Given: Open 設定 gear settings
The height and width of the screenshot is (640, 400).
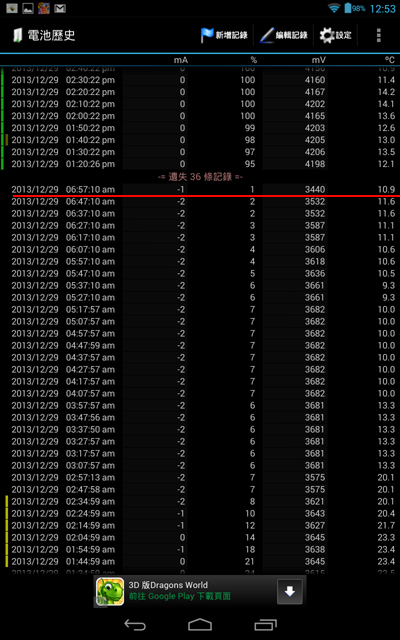Looking at the screenshot, I should tap(327, 36).
